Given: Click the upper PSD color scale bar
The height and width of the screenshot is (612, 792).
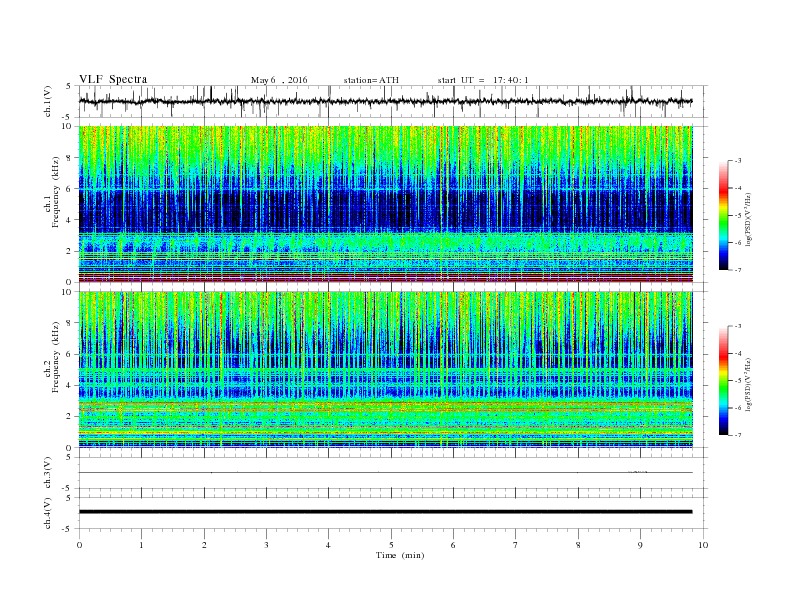Looking at the screenshot, I should coord(723,215).
